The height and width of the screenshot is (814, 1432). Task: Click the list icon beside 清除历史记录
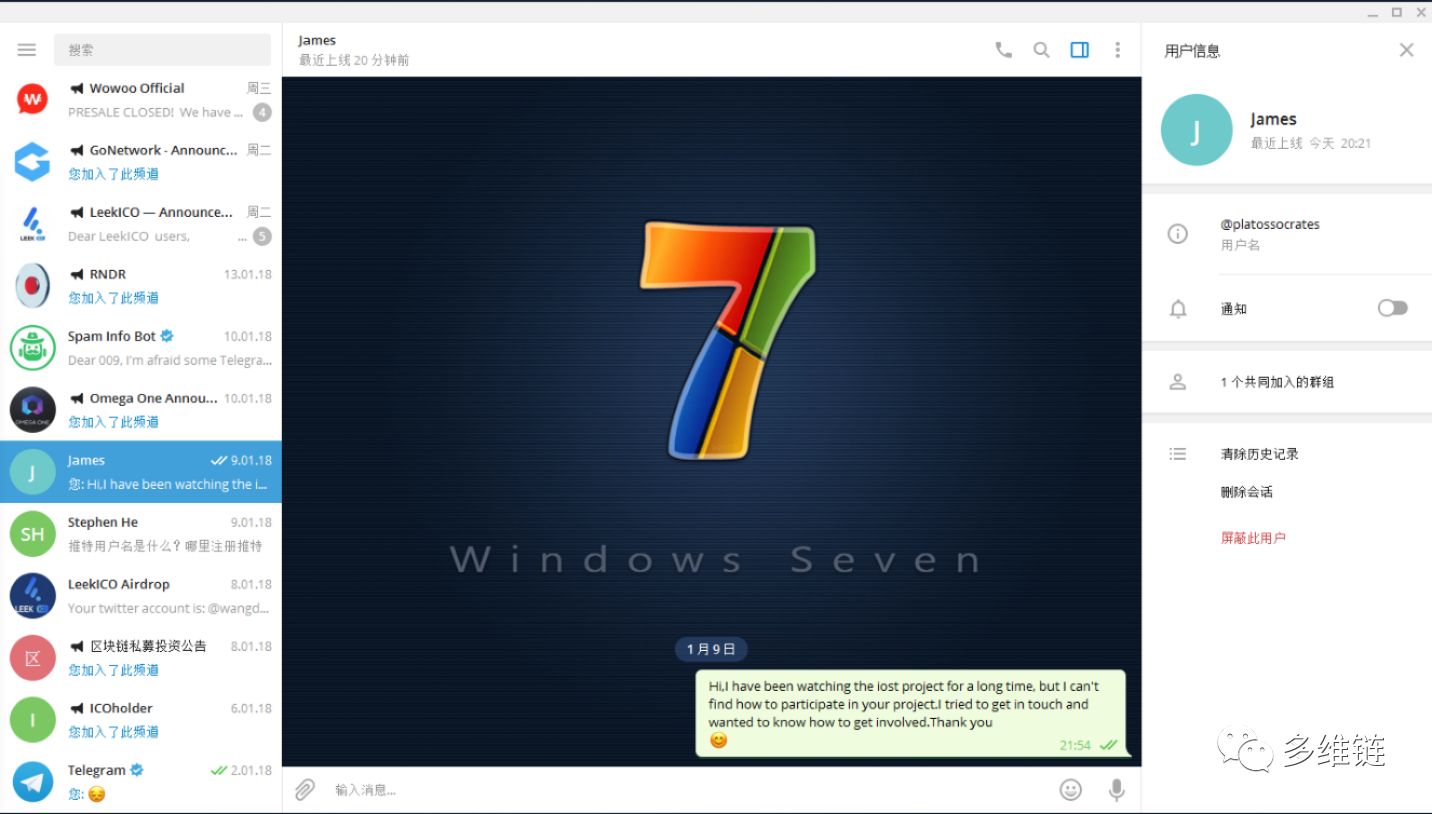coord(1178,454)
